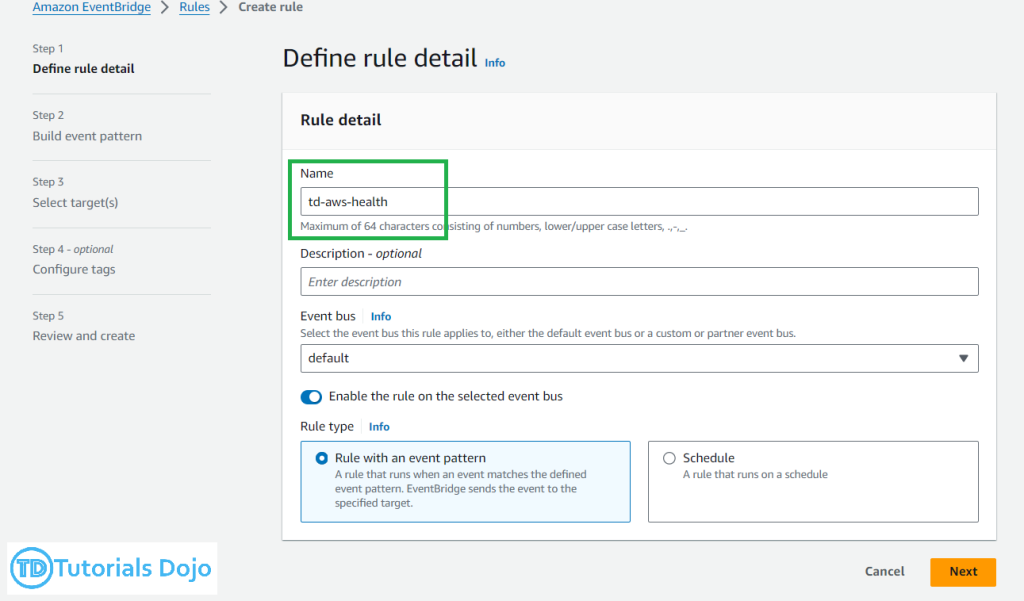The height and width of the screenshot is (601, 1024).
Task: Go back to Rules breadcrumb link
Action: coord(194,7)
